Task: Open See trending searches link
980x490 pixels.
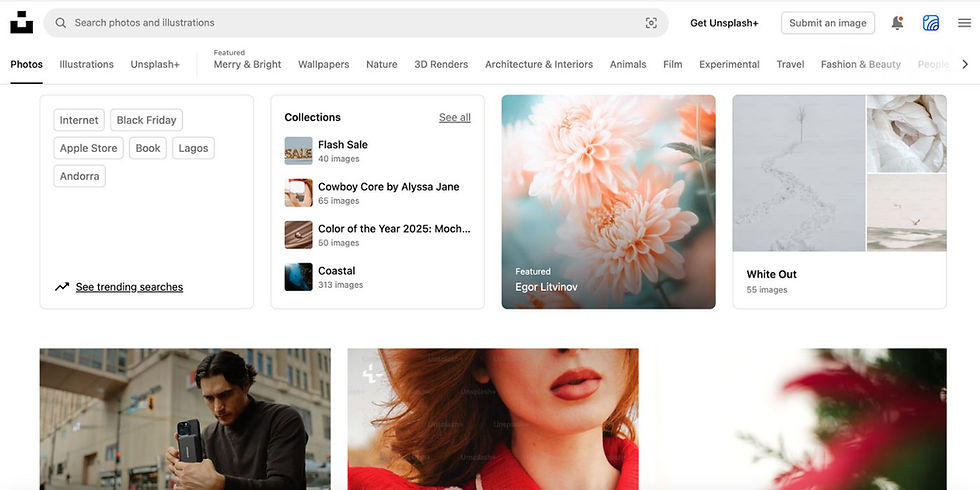Action: 129,287
